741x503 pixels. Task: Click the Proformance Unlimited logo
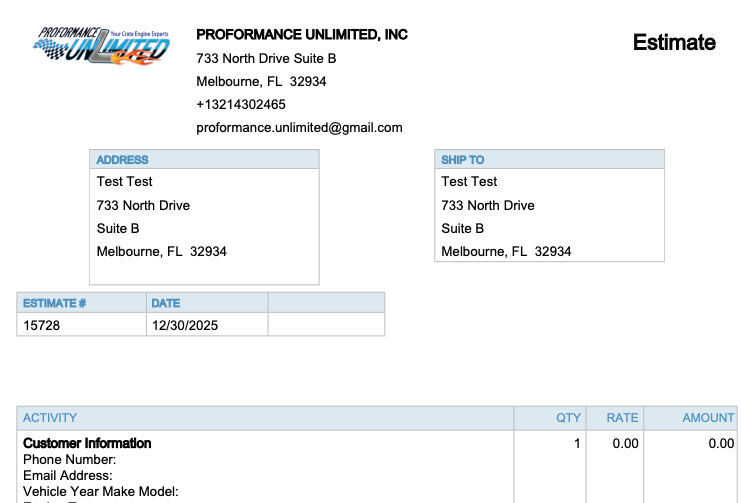point(103,47)
